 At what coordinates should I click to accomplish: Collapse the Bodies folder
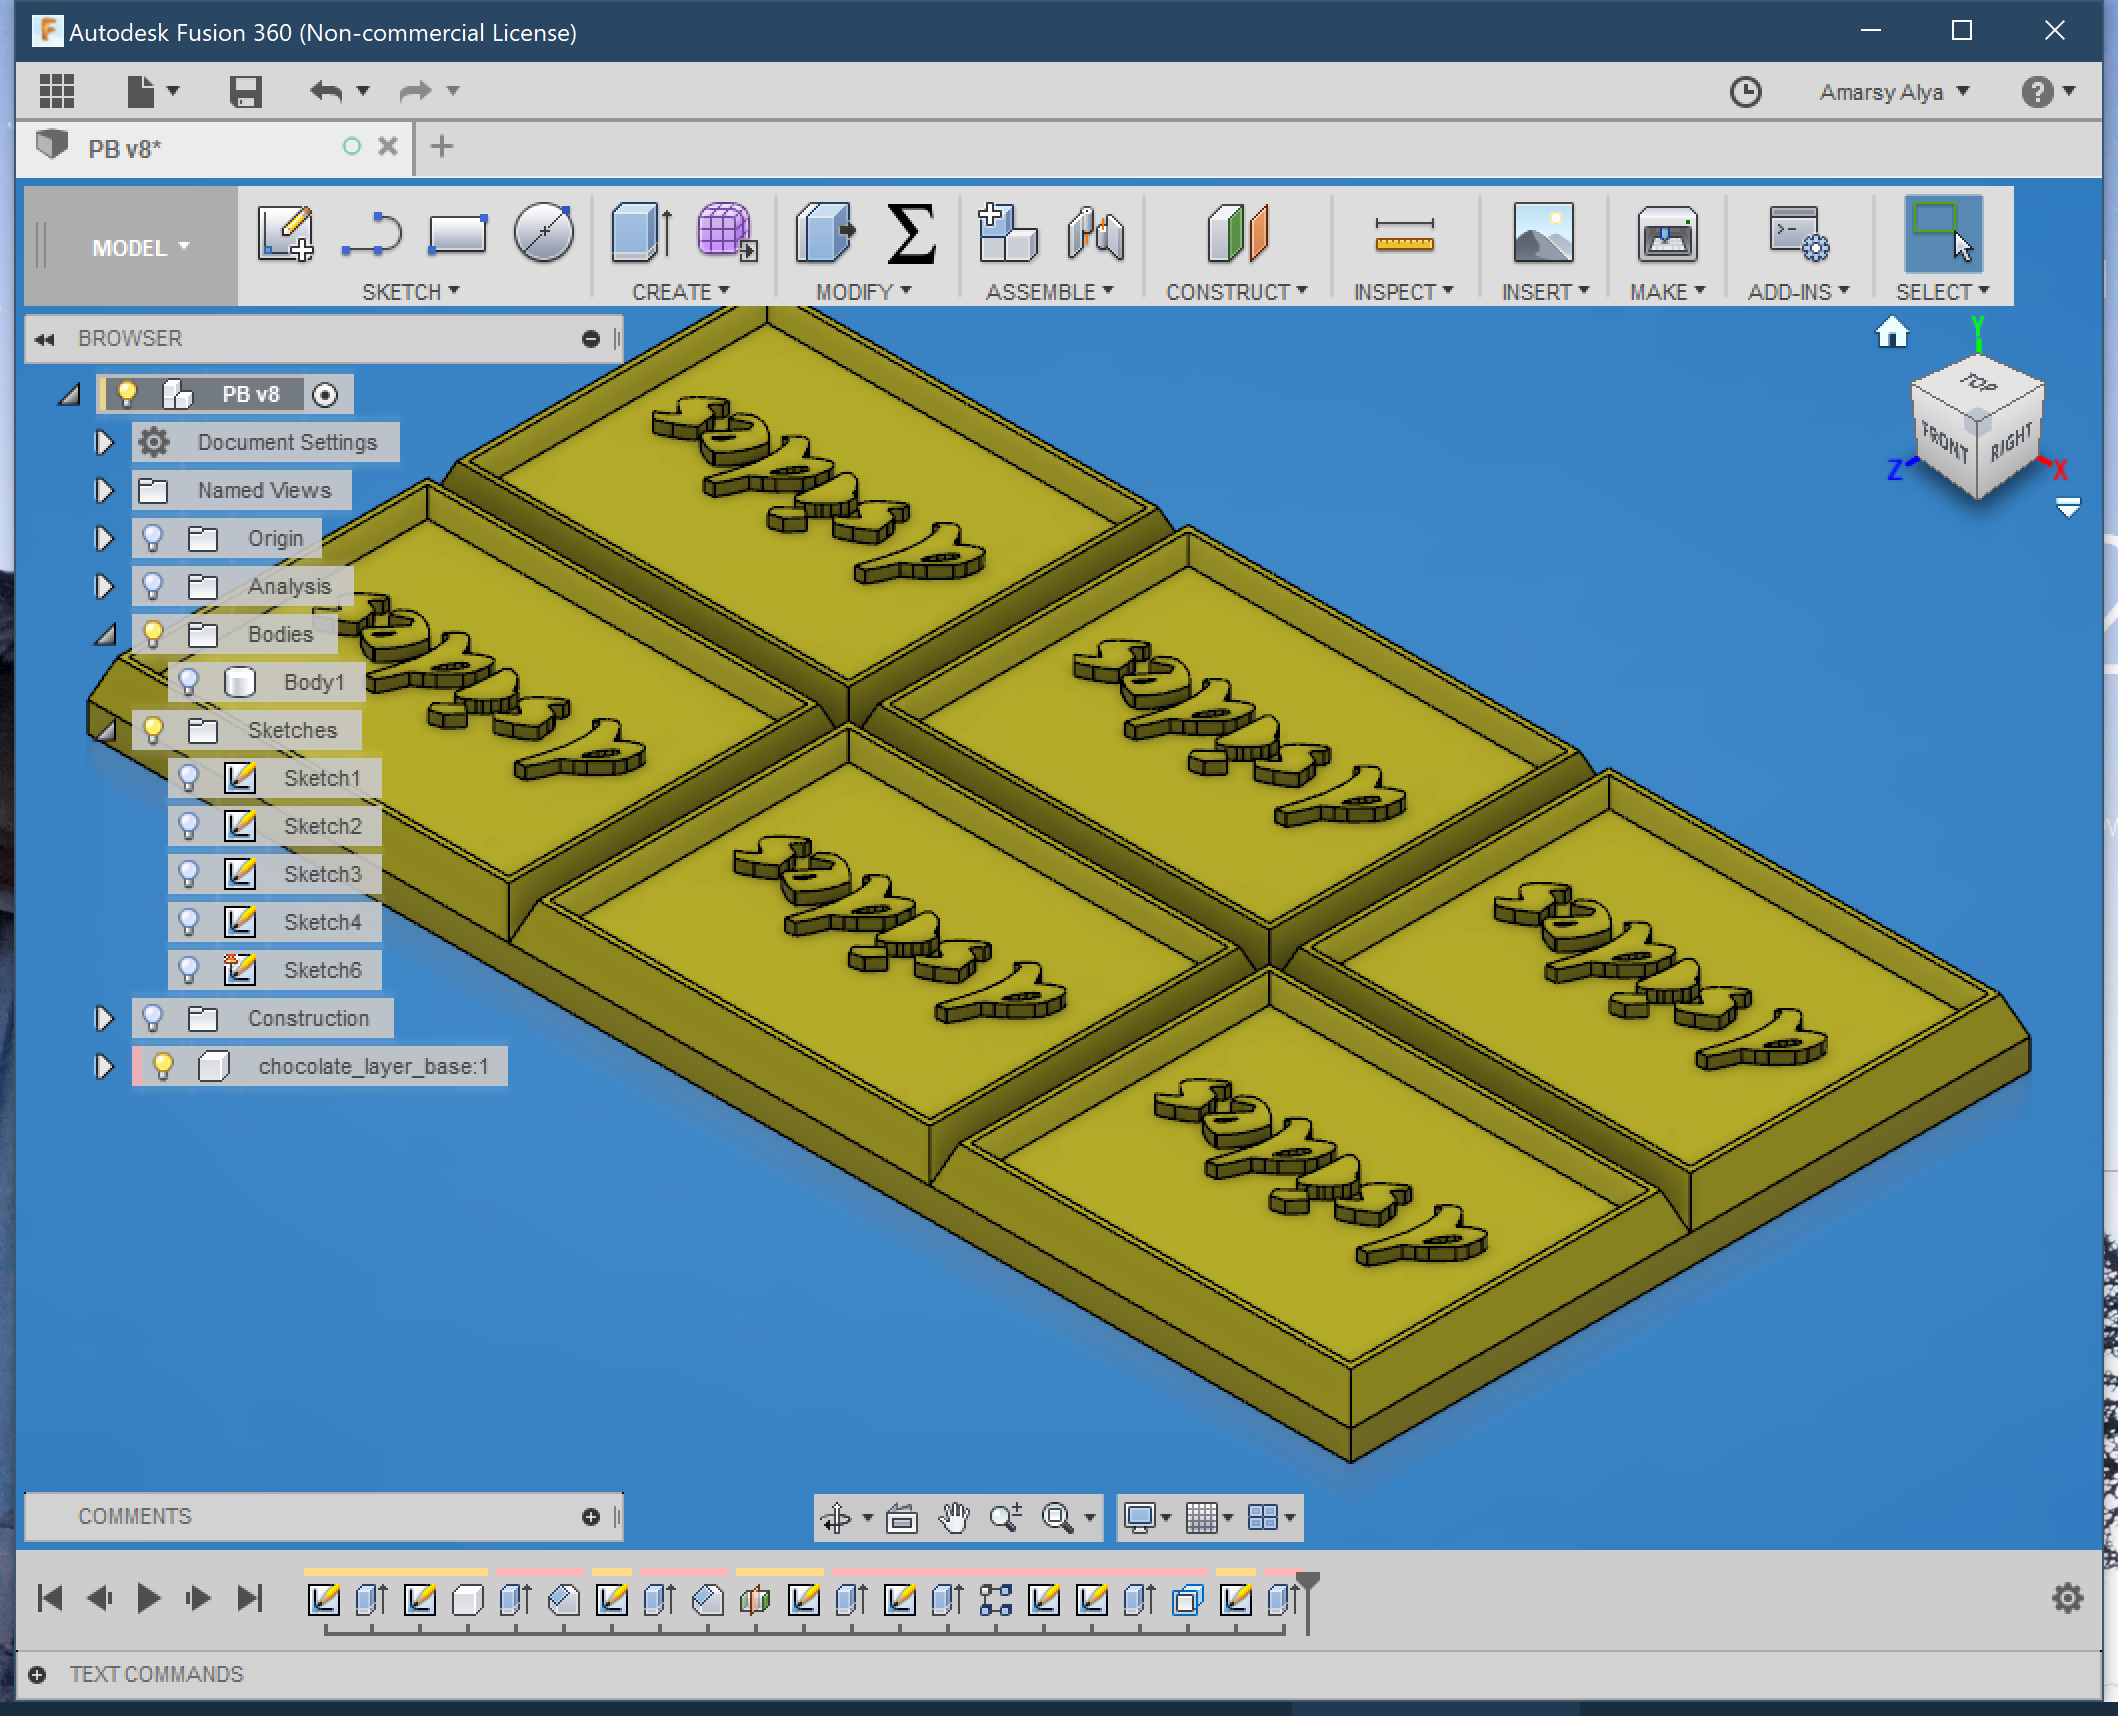(x=104, y=634)
